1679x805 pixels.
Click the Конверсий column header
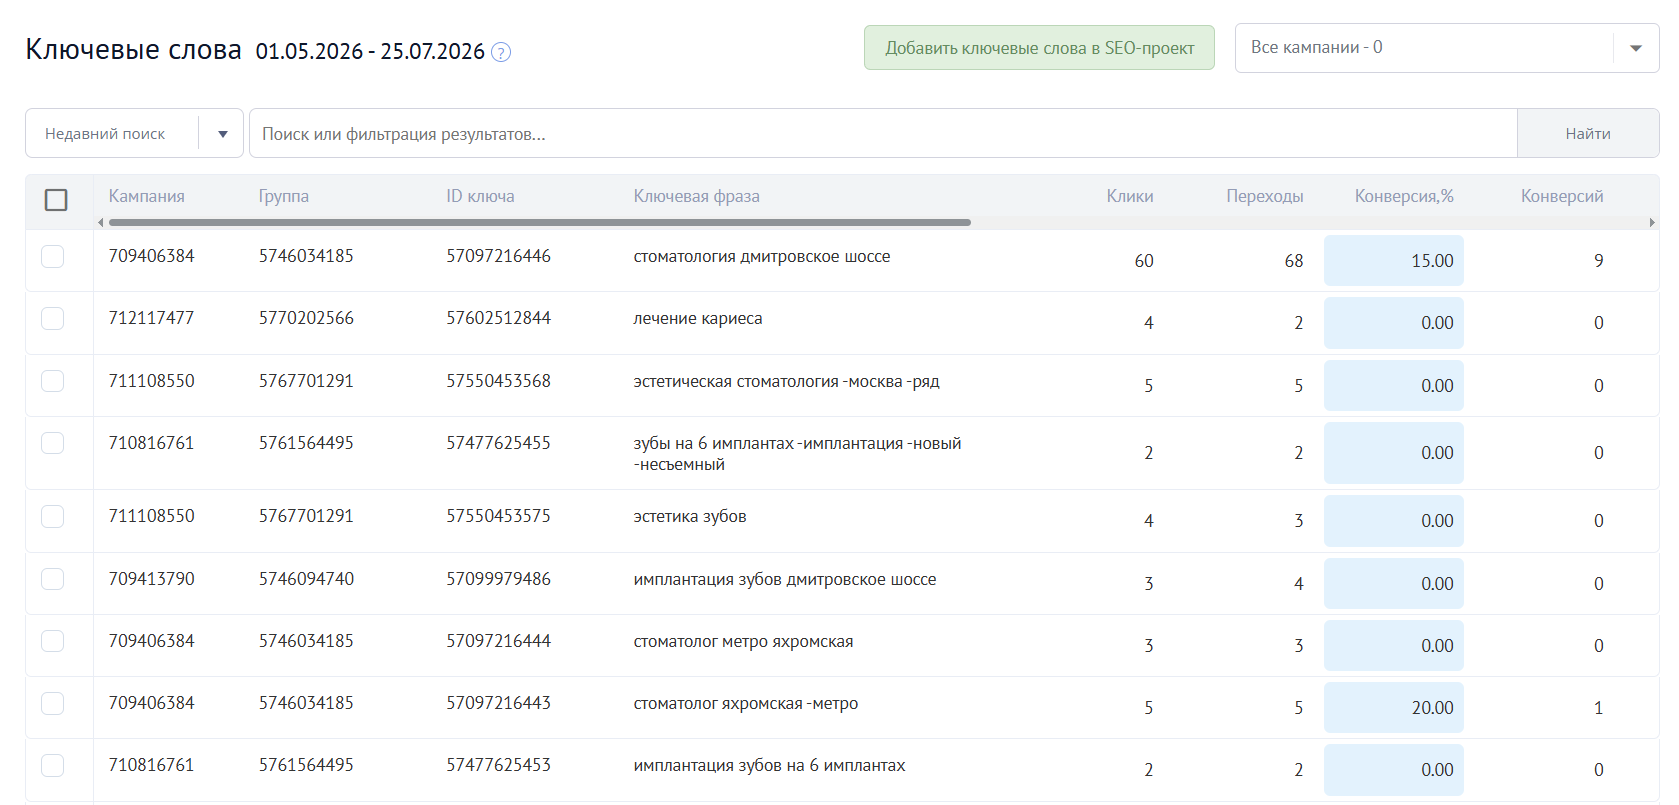coord(1562,196)
